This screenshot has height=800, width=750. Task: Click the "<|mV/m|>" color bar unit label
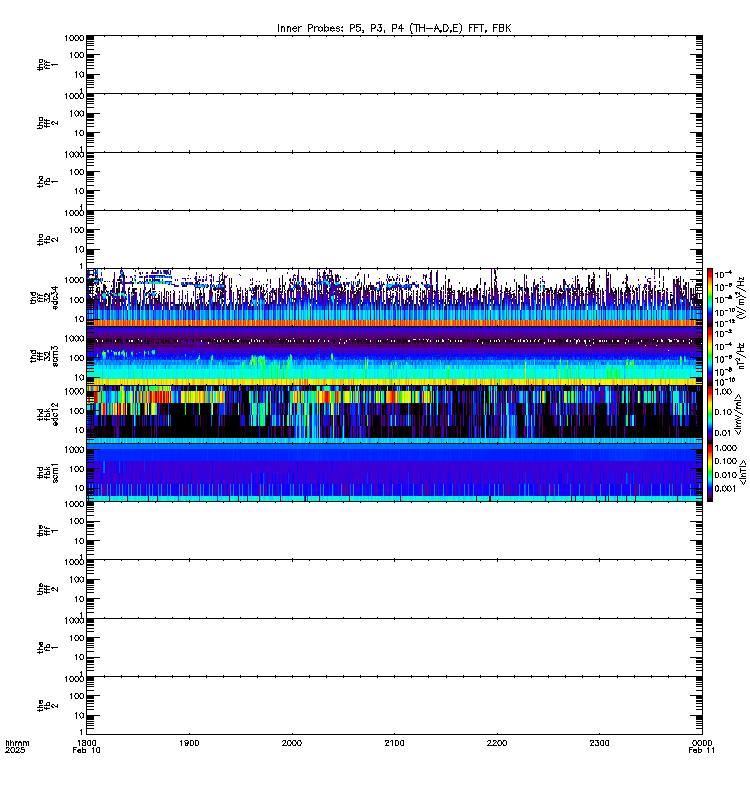point(739,414)
